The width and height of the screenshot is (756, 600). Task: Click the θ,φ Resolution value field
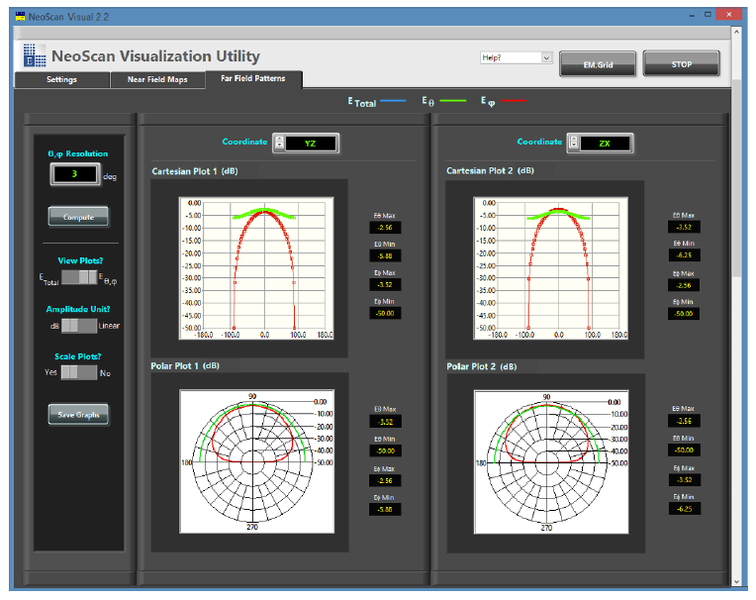[74, 174]
